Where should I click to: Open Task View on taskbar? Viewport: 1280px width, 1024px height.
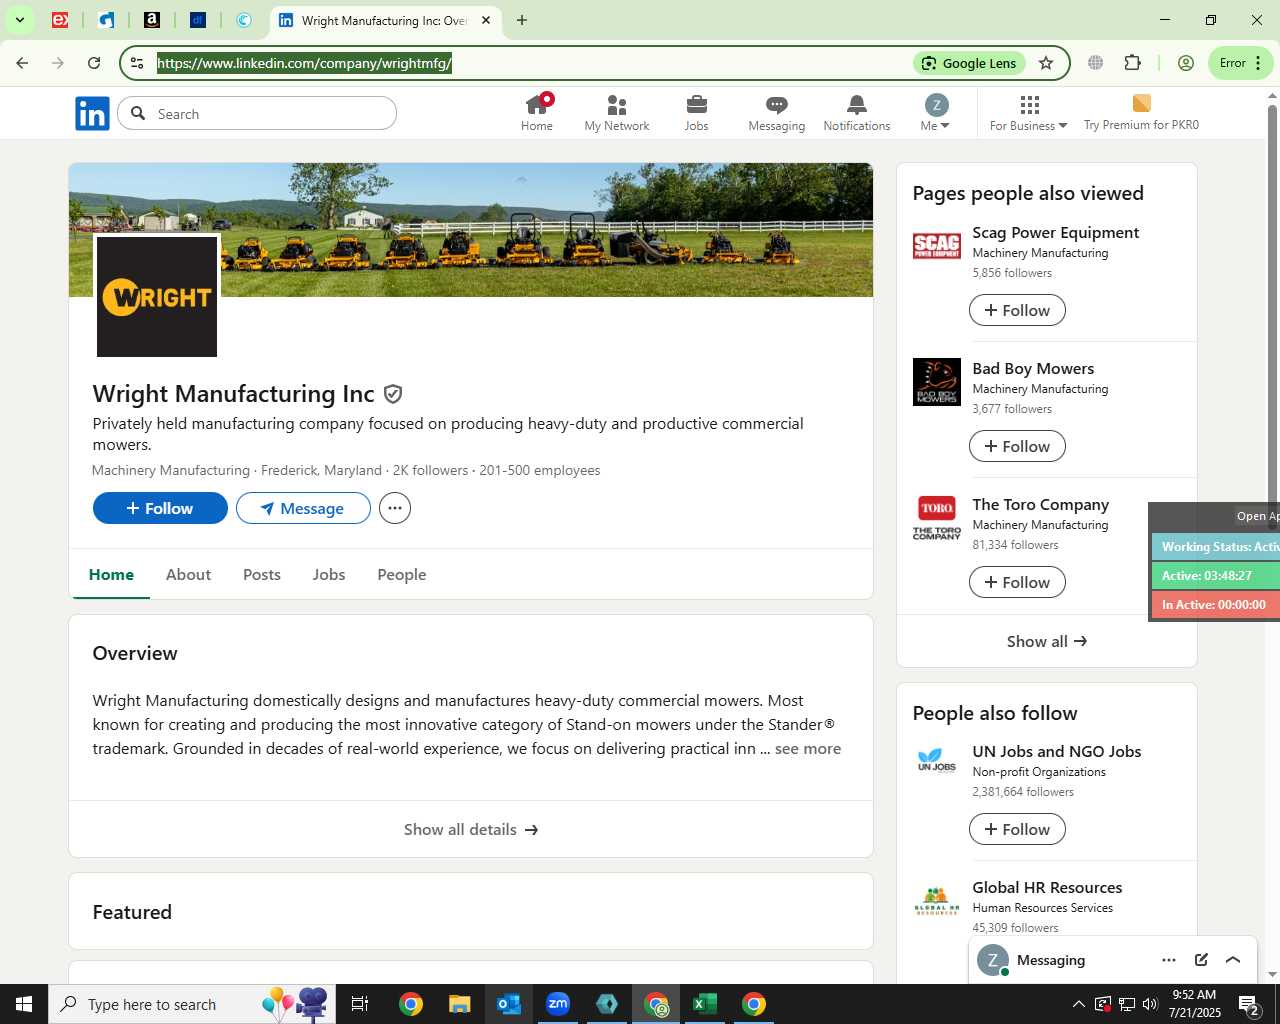[x=360, y=1004]
